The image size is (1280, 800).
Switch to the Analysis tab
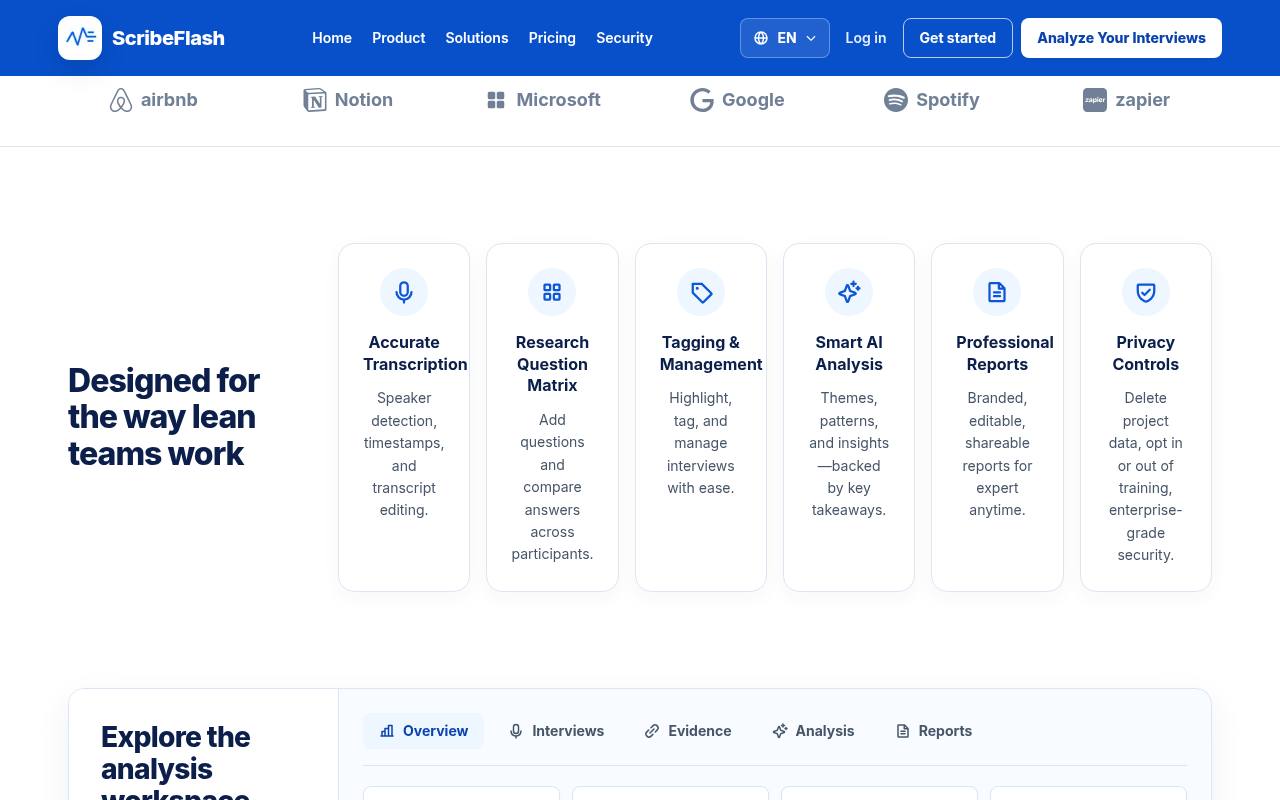coord(813,731)
